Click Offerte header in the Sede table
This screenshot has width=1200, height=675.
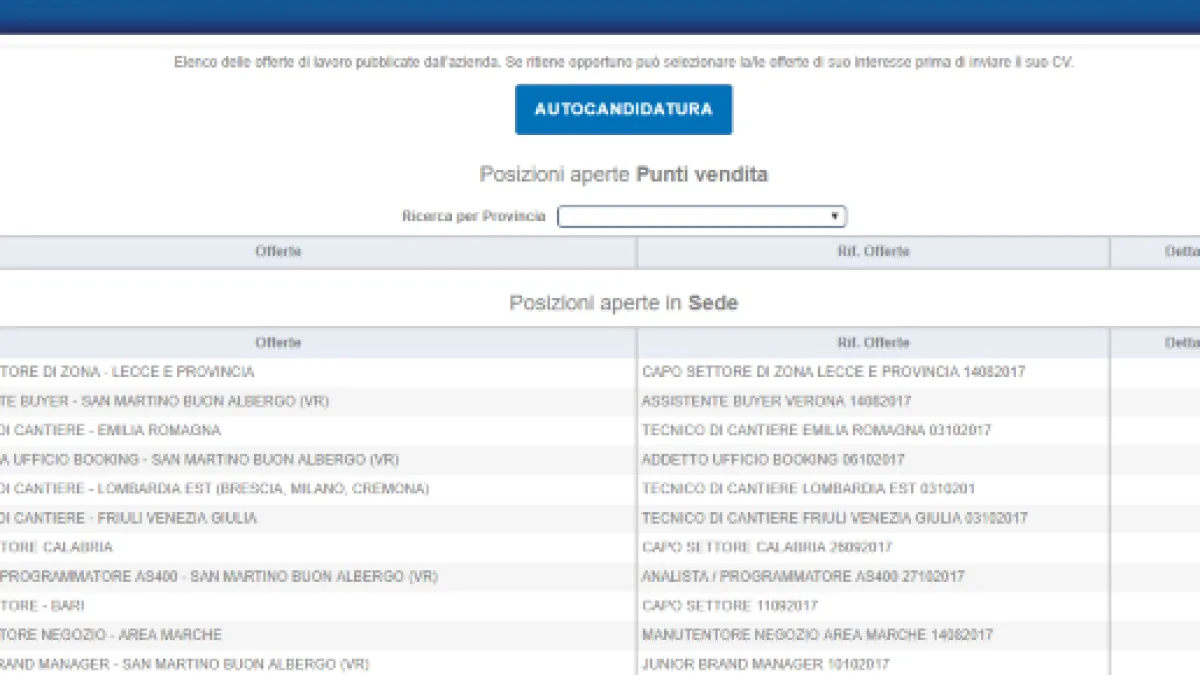278,343
